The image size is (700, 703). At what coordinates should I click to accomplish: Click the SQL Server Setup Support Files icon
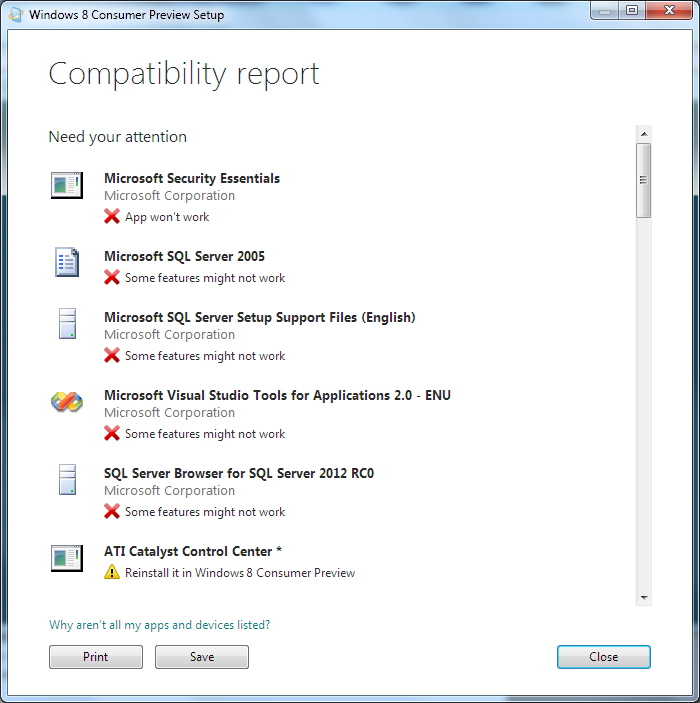pos(67,323)
